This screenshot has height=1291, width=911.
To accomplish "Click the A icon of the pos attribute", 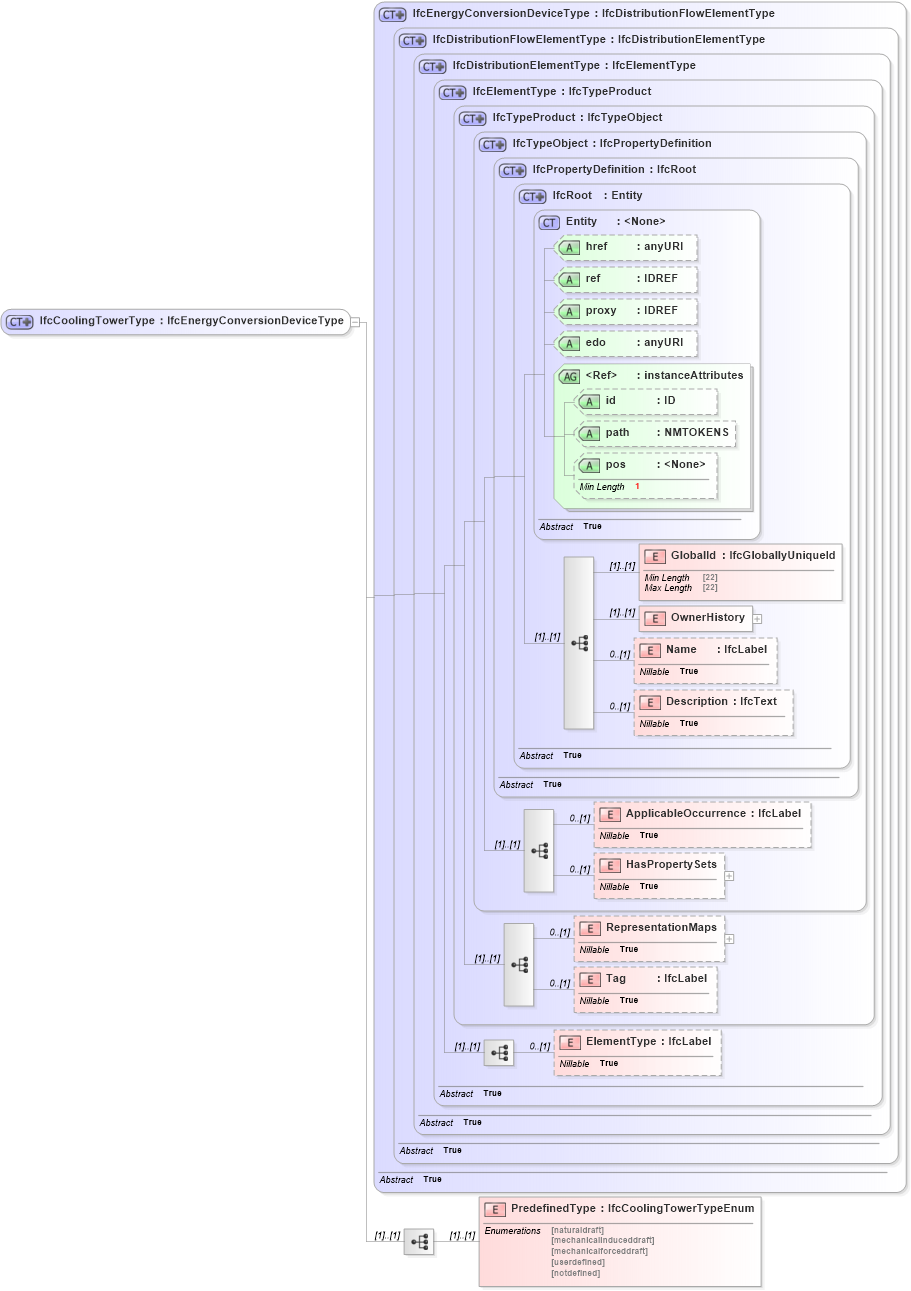I will 590,465.
